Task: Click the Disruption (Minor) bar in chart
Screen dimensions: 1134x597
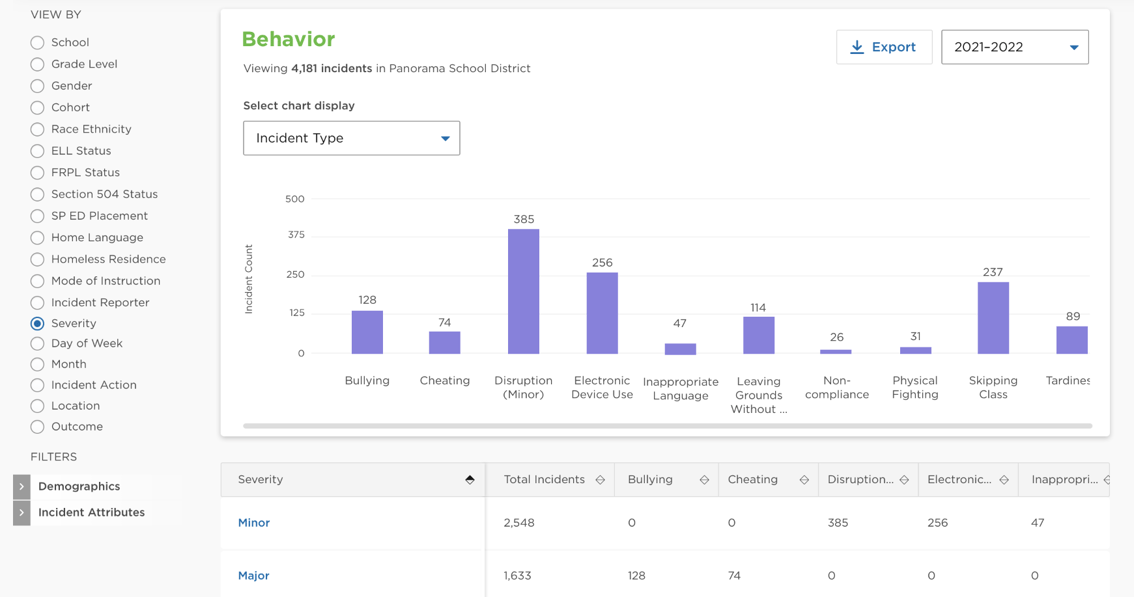Action: coord(523,291)
